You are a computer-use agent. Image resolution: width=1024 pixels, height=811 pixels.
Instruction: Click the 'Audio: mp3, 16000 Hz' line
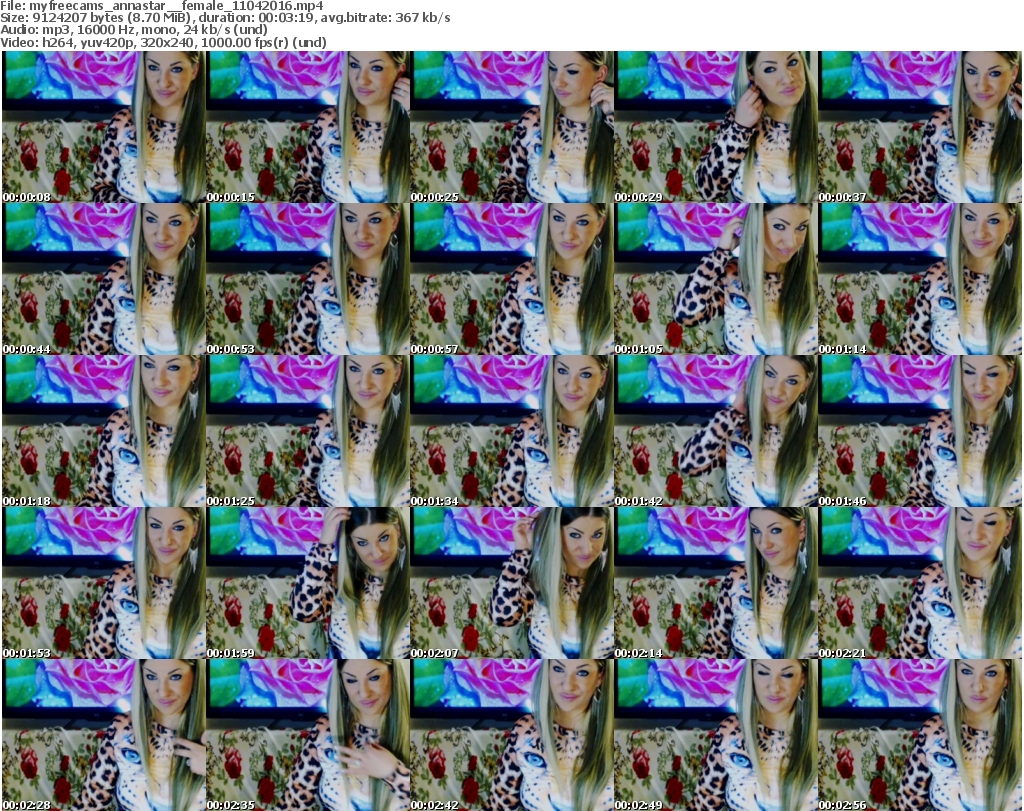pyautogui.click(x=134, y=30)
